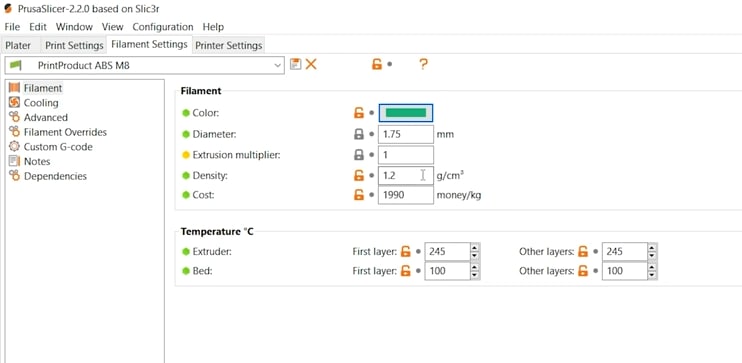
Task: Open the orange question mark help icon
Action: coord(424,64)
